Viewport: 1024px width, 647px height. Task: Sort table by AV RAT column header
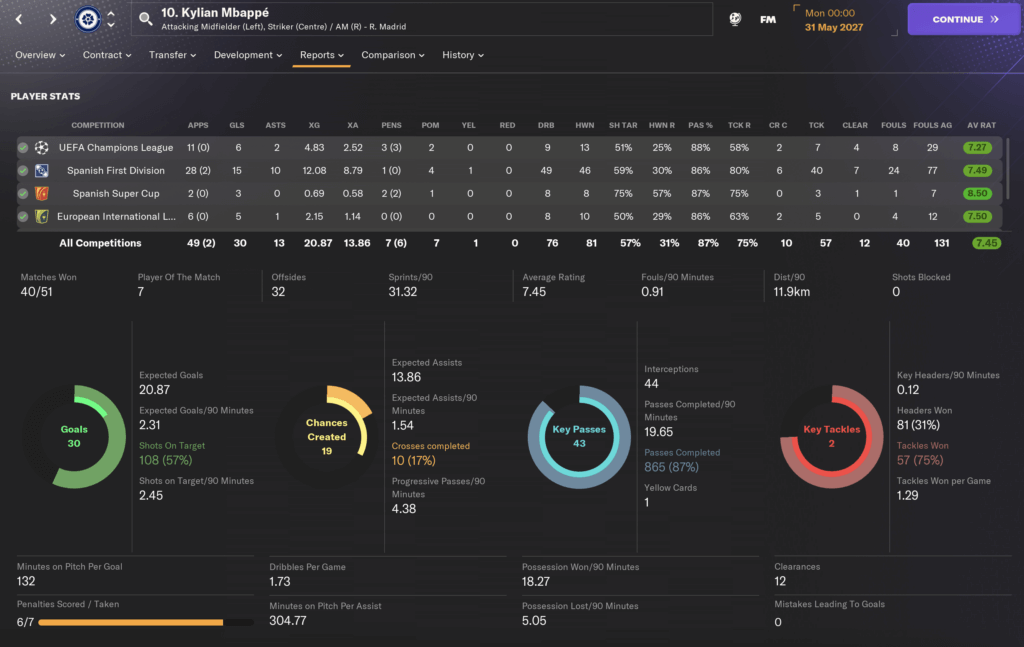[x=981, y=125]
